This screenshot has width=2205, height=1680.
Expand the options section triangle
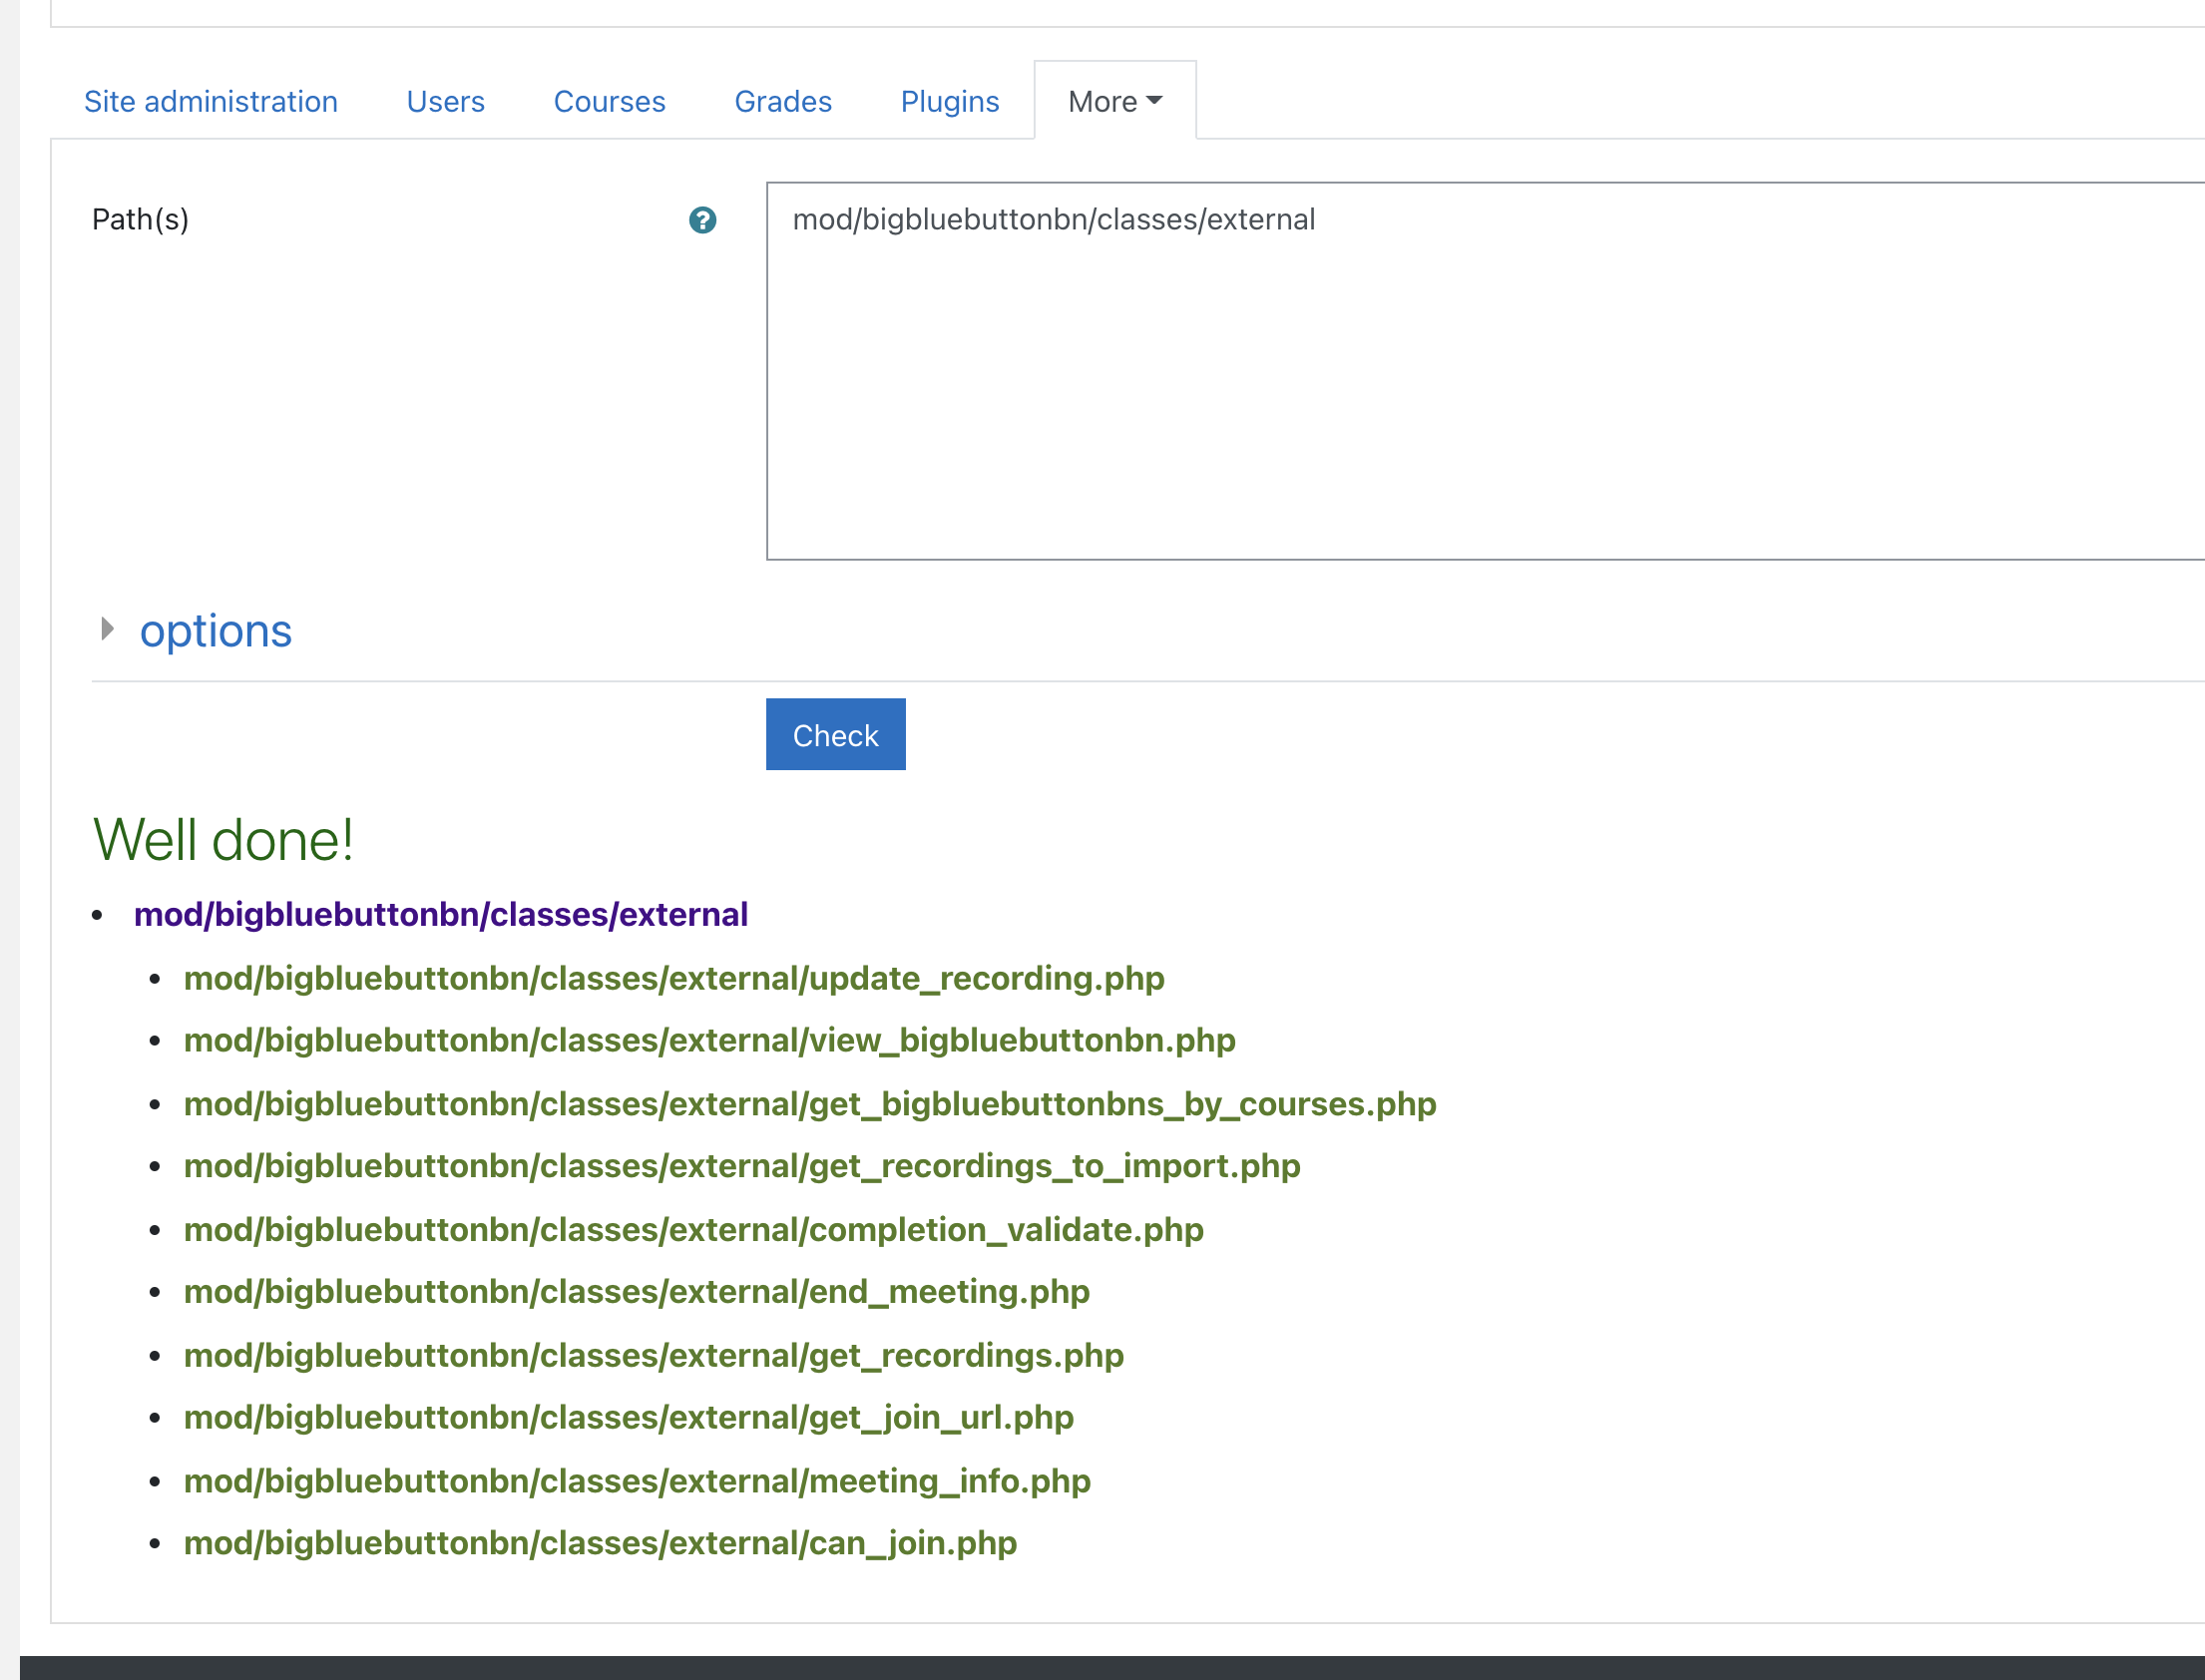pos(108,629)
